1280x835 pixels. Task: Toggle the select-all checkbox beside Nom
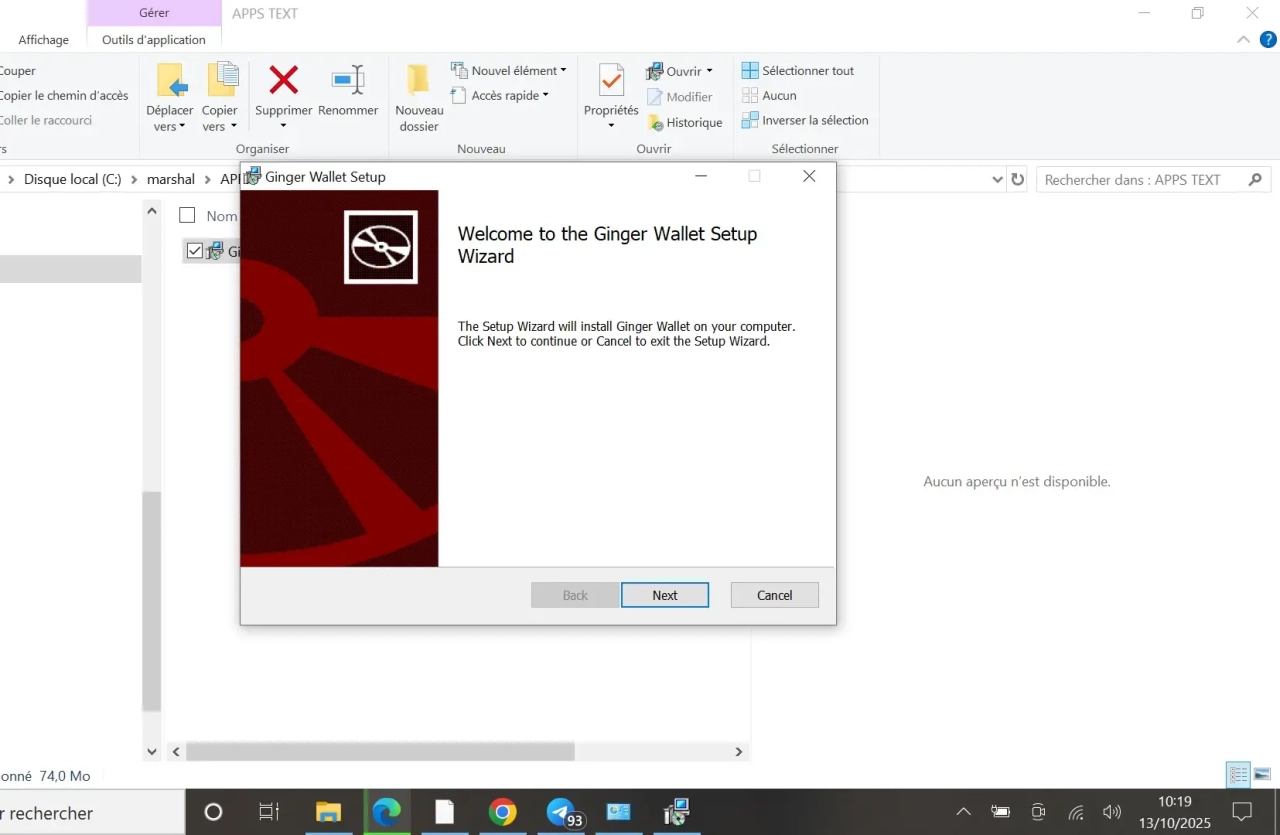click(x=187, y=215)
